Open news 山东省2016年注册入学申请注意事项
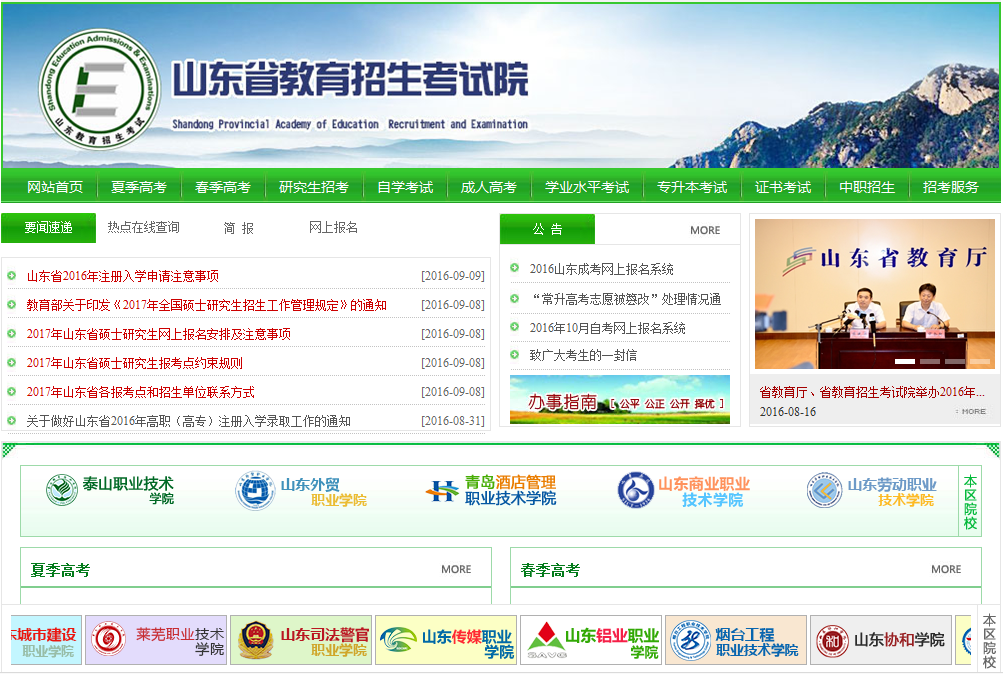The width and height of the screenshot is (1003, 674). tap(123, 276)
